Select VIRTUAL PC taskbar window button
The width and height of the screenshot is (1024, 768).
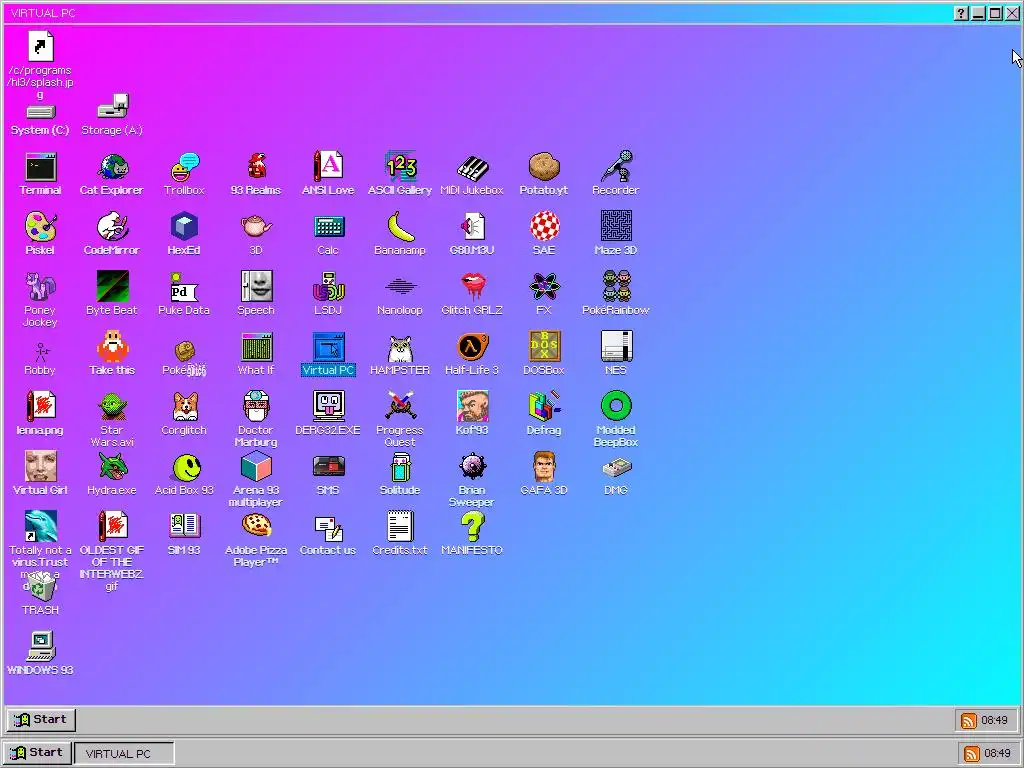(124, 753)
